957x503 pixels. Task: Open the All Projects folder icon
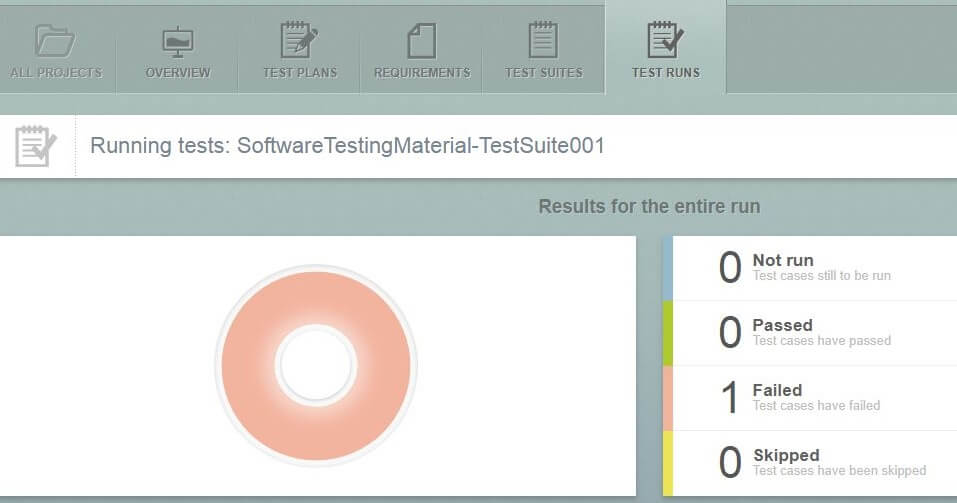55,41
